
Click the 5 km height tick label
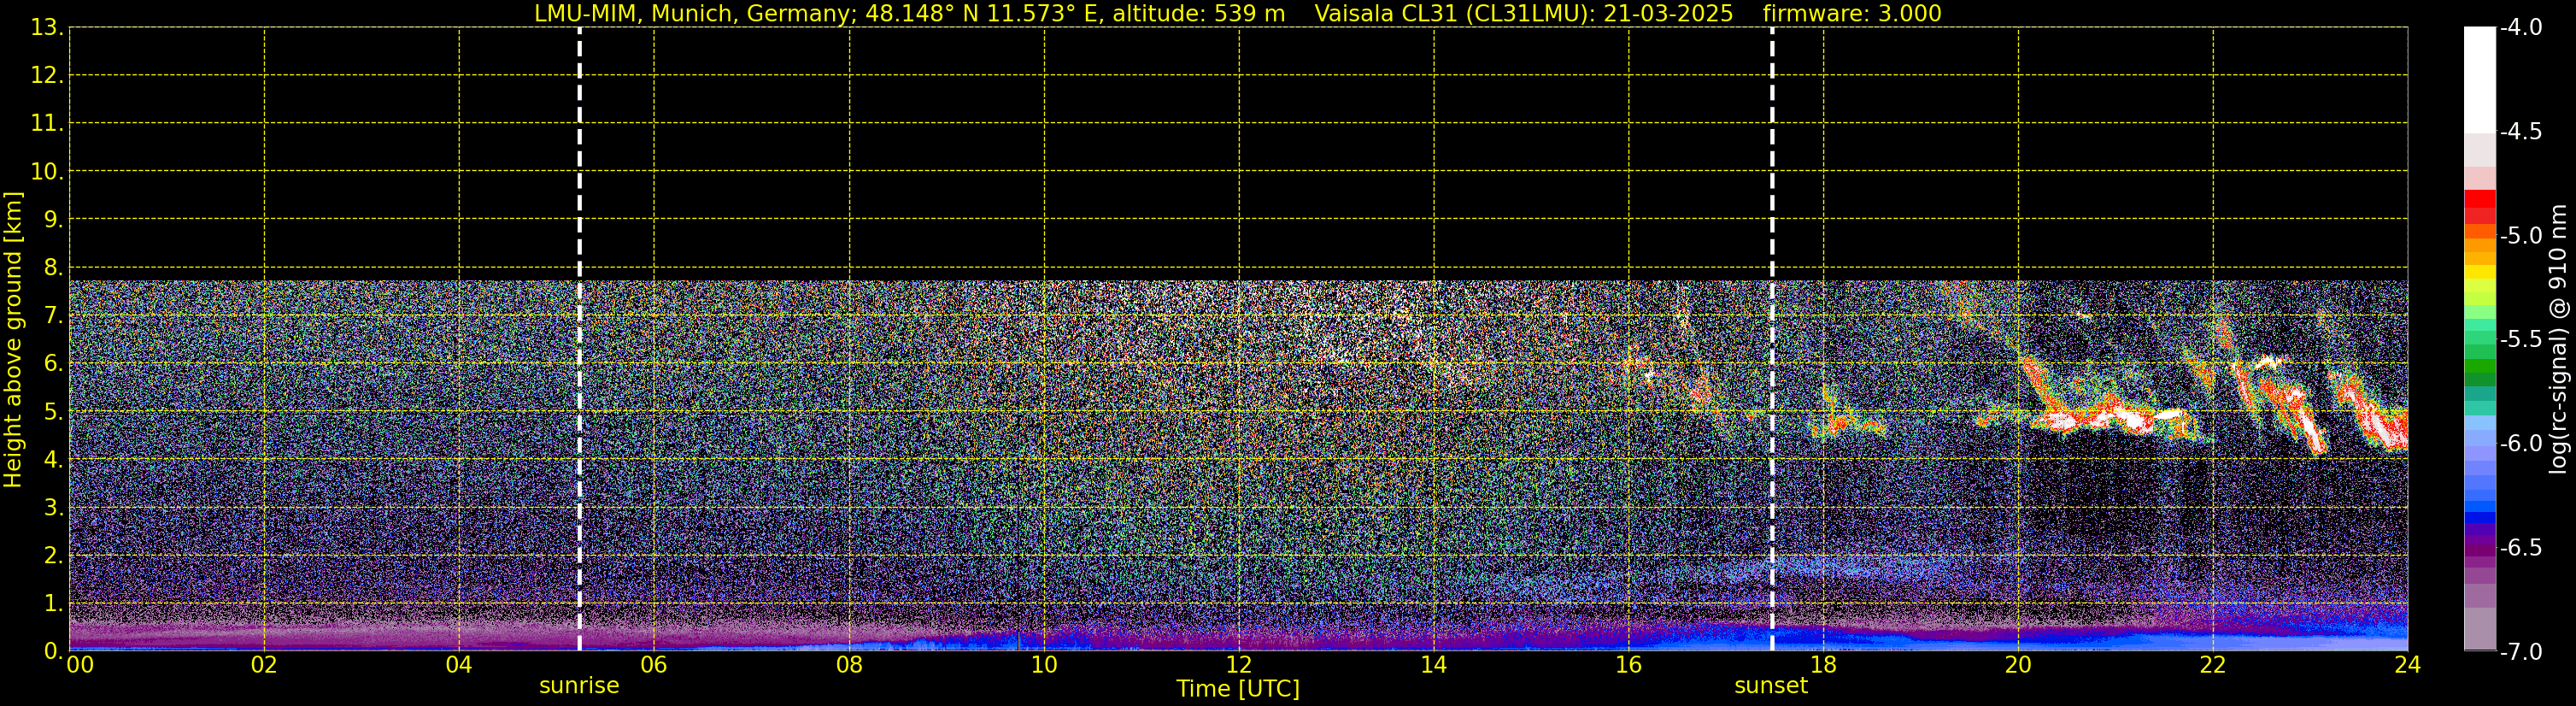52,412
